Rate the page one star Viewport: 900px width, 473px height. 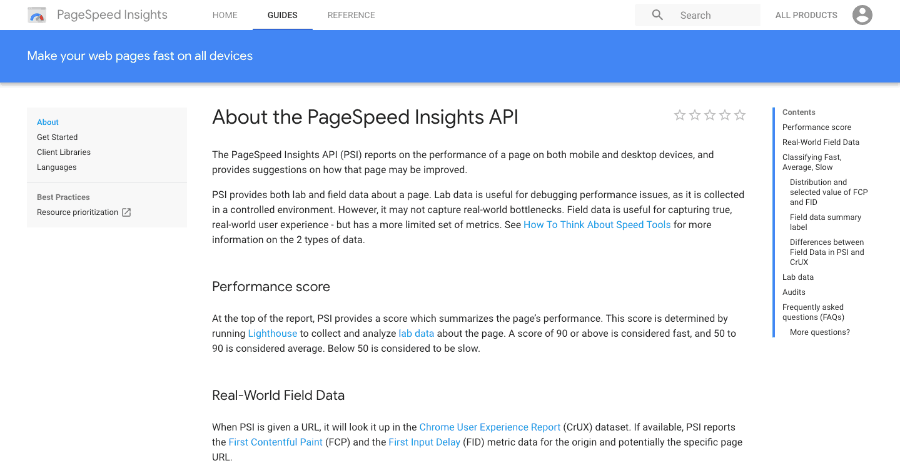[x=680, y=115]
